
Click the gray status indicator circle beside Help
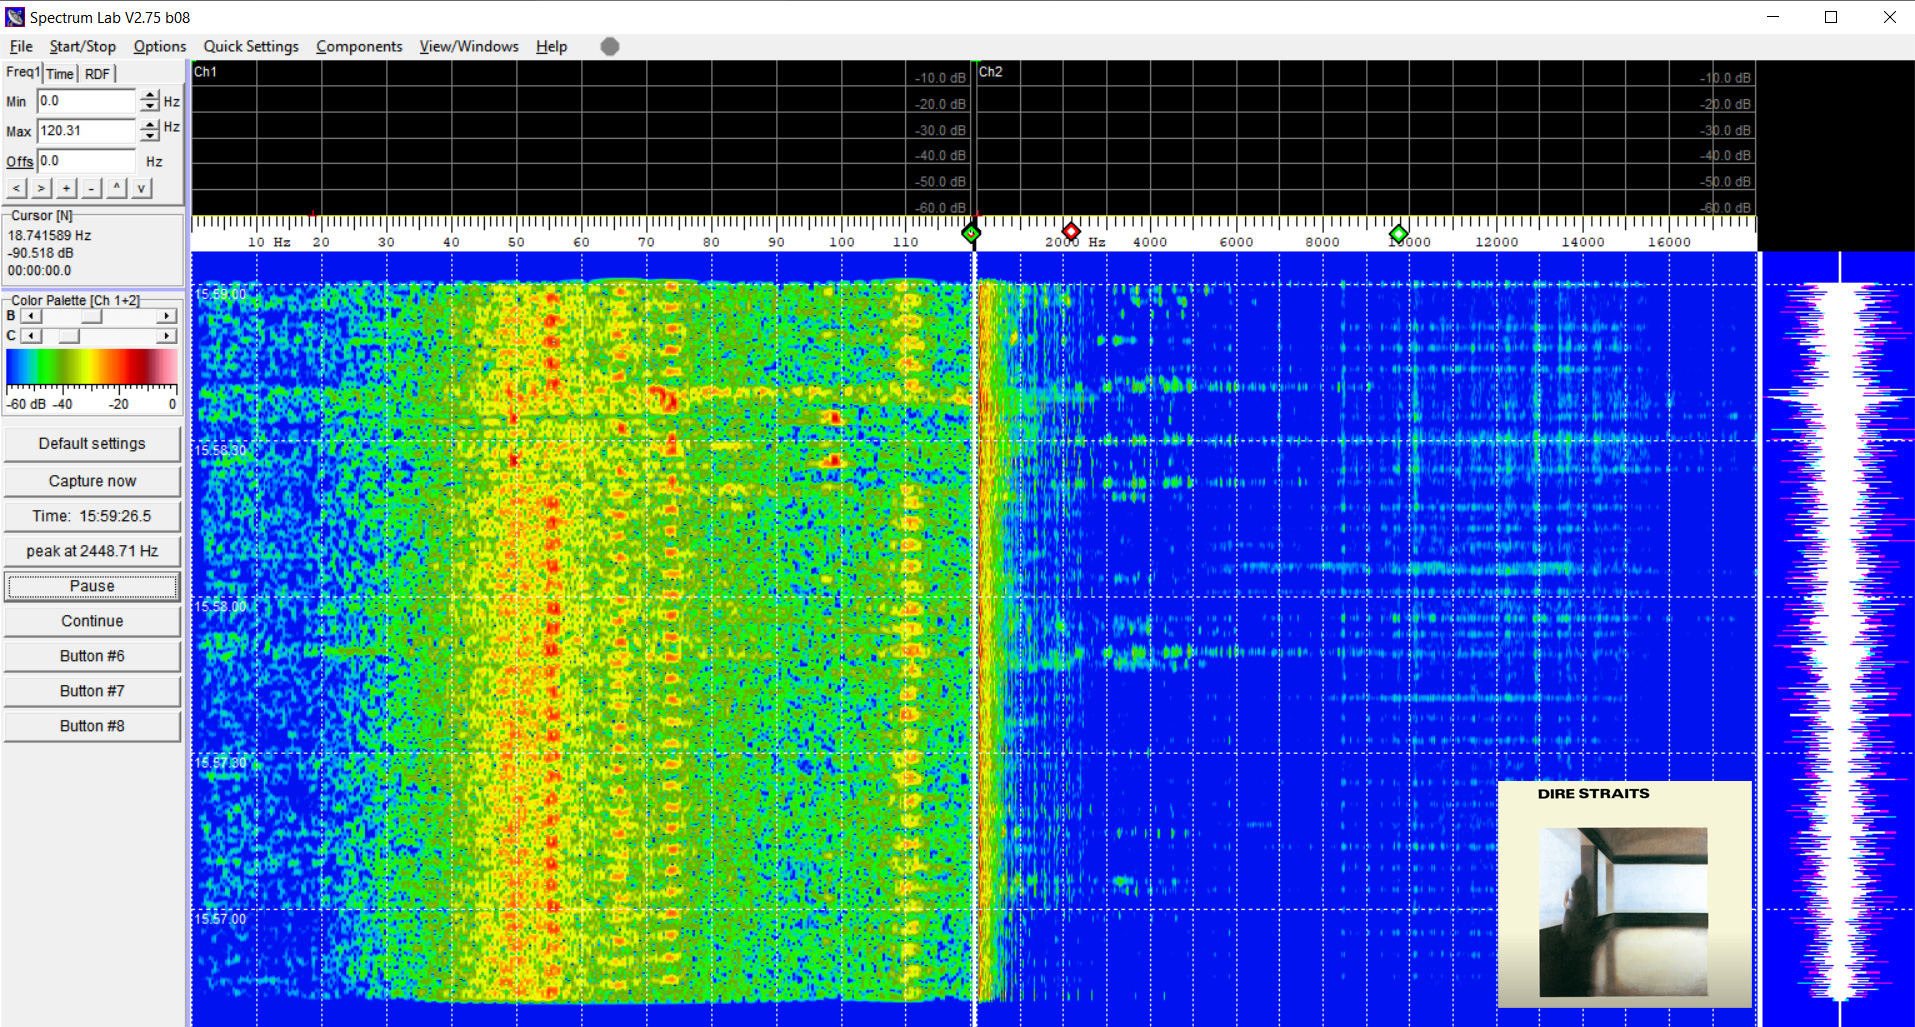click(609, 46)
